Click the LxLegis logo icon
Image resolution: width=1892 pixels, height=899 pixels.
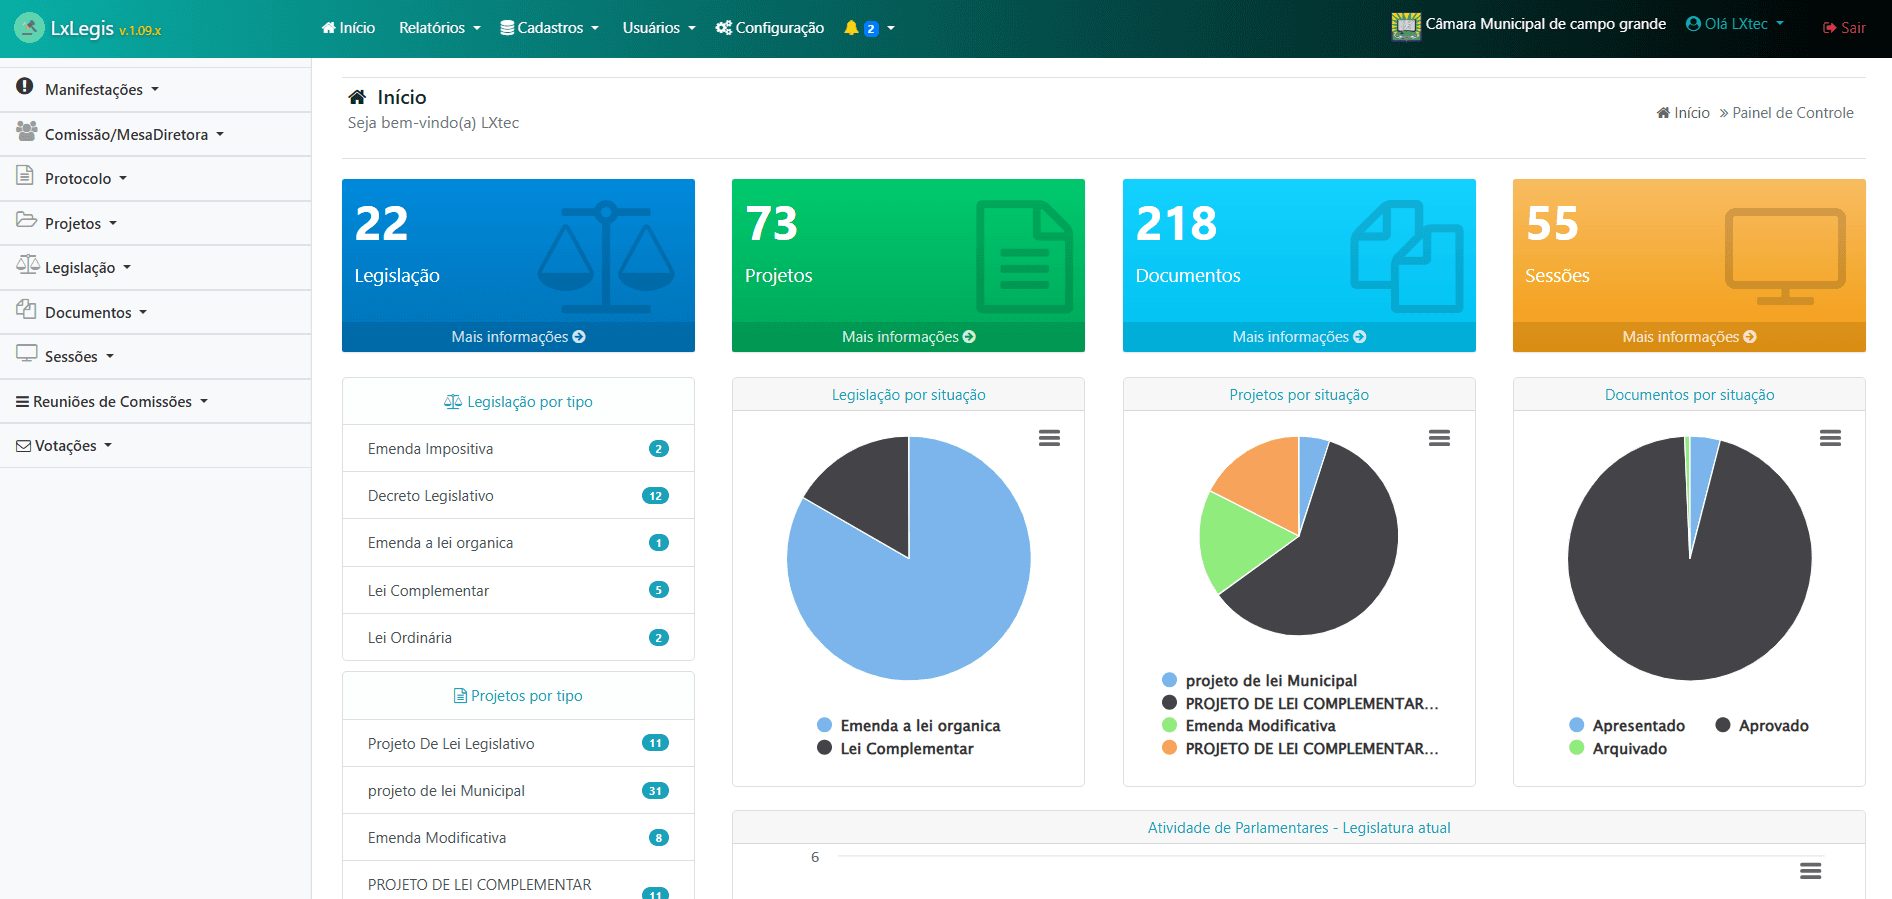click(29, 28)
